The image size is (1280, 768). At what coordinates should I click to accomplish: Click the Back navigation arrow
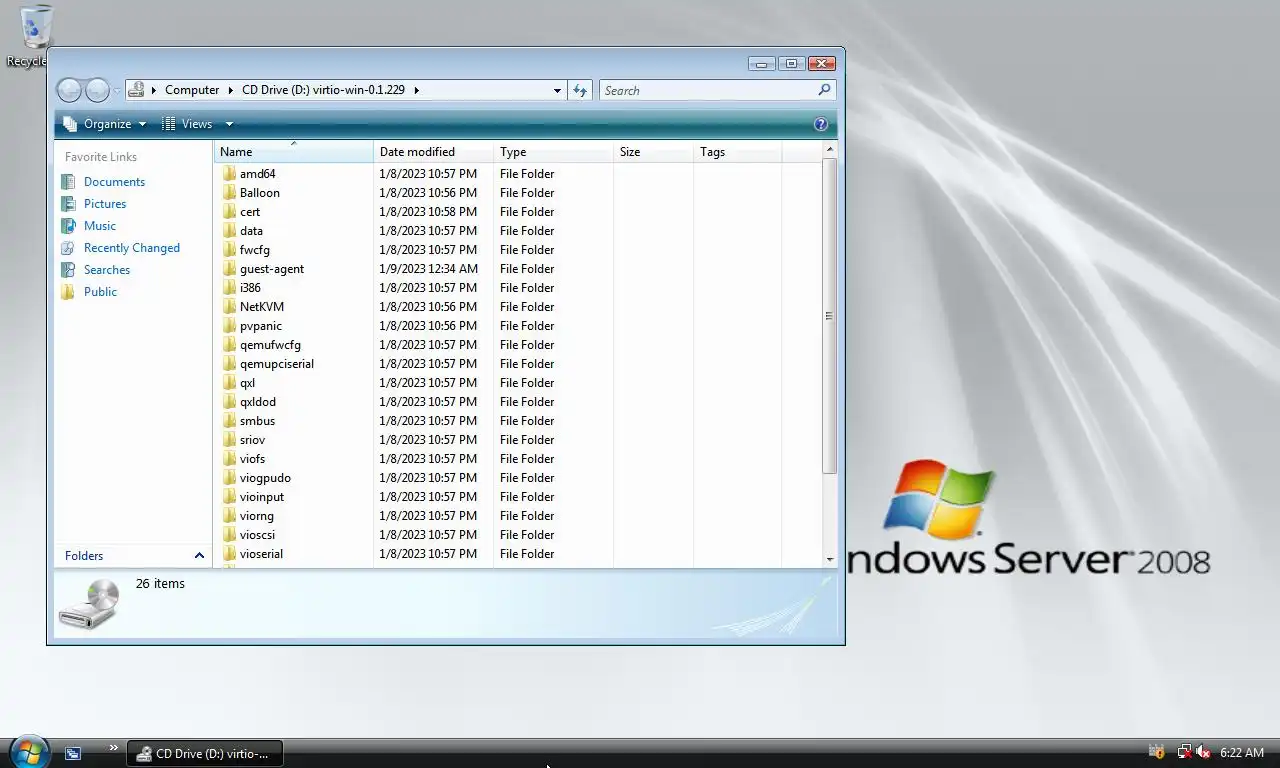click(69, 90)
